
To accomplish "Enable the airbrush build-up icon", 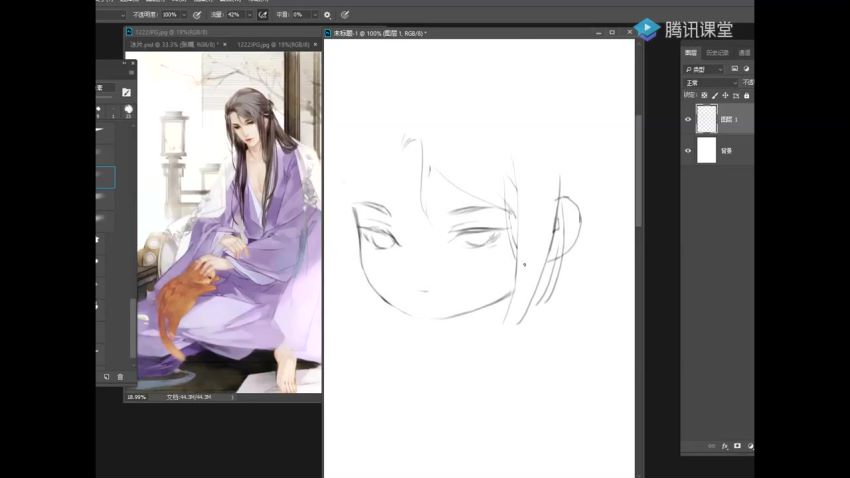I will point(263,15).
